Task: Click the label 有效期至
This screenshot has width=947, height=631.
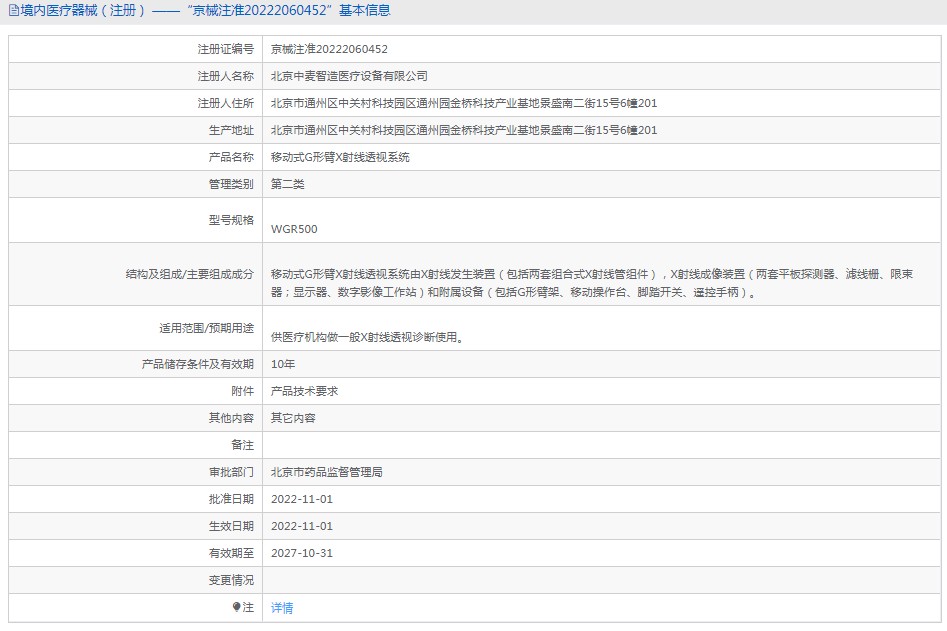Action: click(231, 553)
